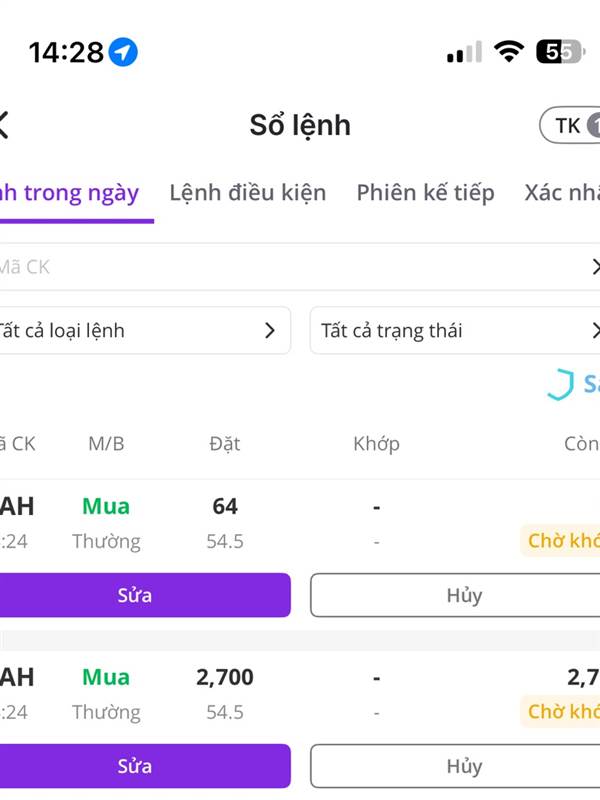Tap the location arrow icon in status bar
The image size is (600, 800).
(124, 52)
